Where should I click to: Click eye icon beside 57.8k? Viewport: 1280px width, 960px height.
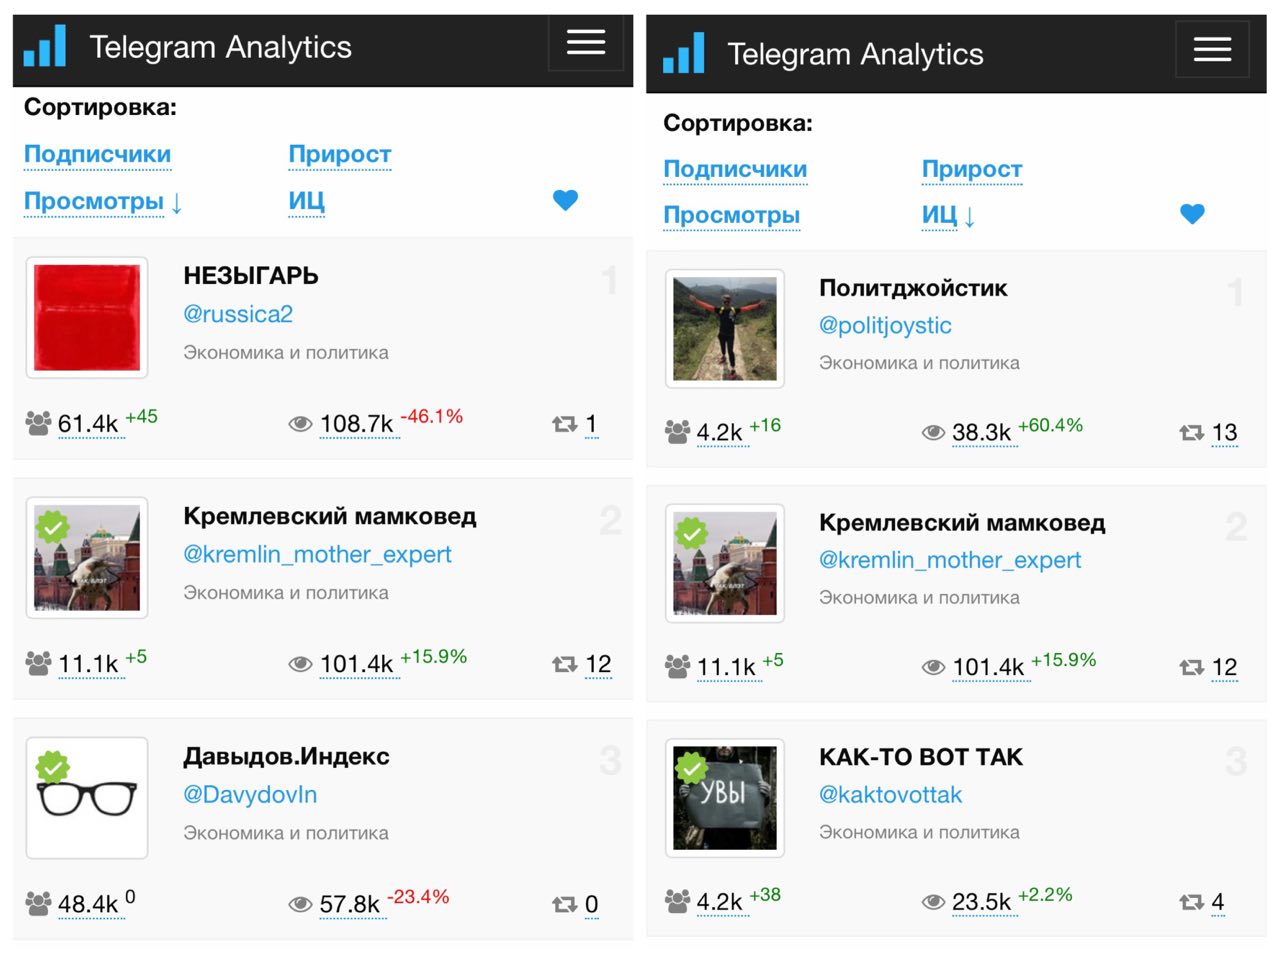click(300, 904)
